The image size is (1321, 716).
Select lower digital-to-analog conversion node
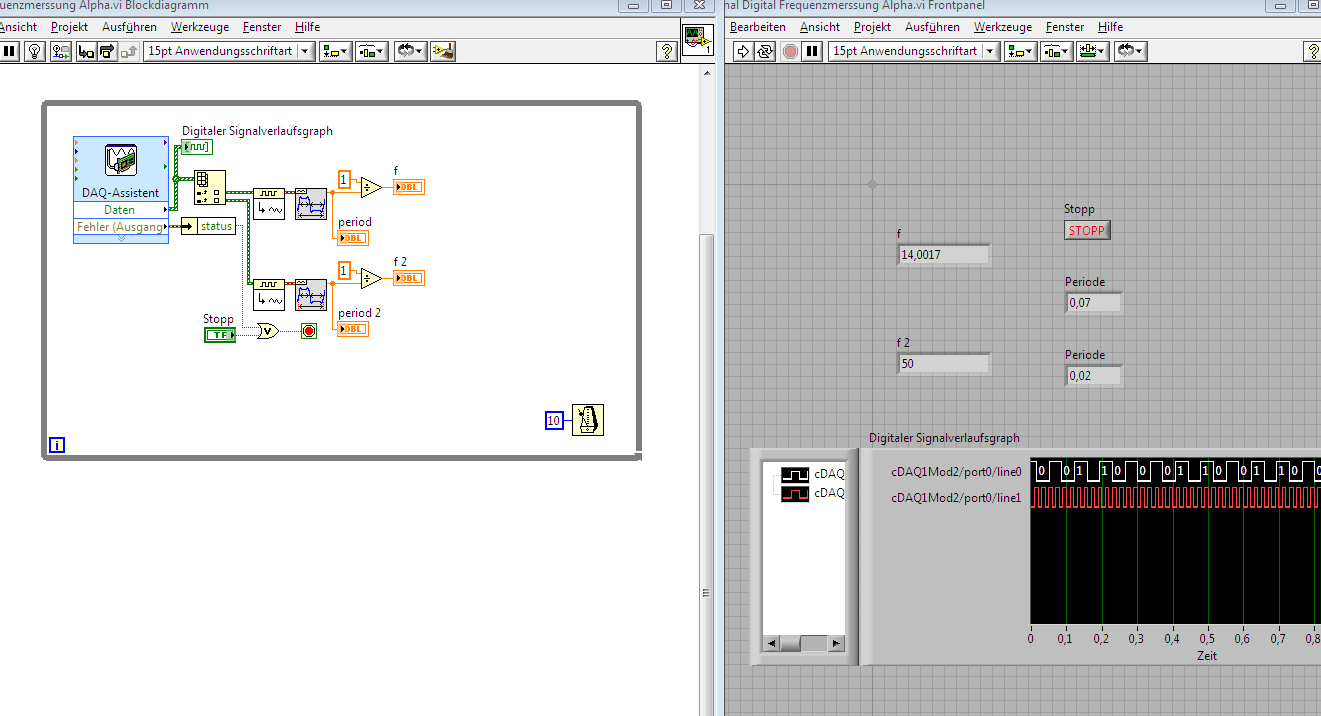(268, 295)
